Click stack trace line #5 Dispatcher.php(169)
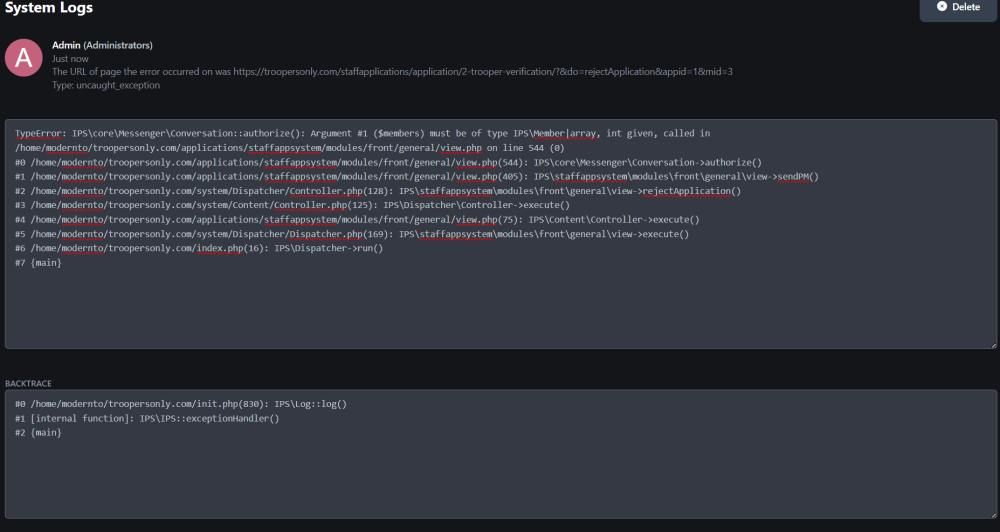Image resolution: width=1000 pixels, height=532 pixels. pyautogui.click(x=352, y=234)
